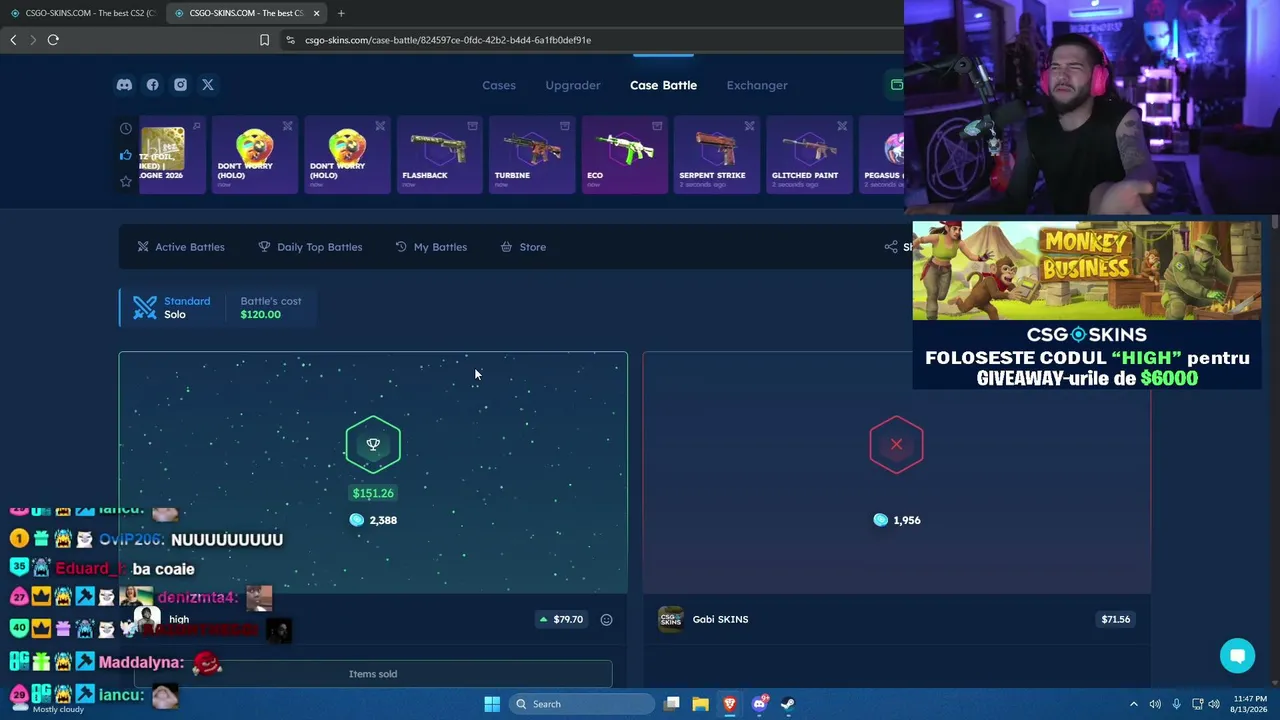This screenshot has height=720, width=1280.
Task: Go back in the browser
Action: tap(13, 40)
